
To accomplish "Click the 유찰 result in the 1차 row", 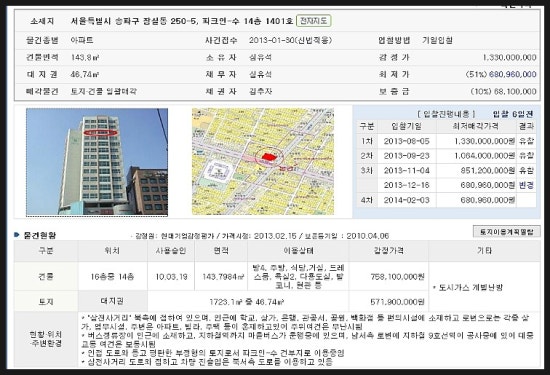I will [526, 141].
